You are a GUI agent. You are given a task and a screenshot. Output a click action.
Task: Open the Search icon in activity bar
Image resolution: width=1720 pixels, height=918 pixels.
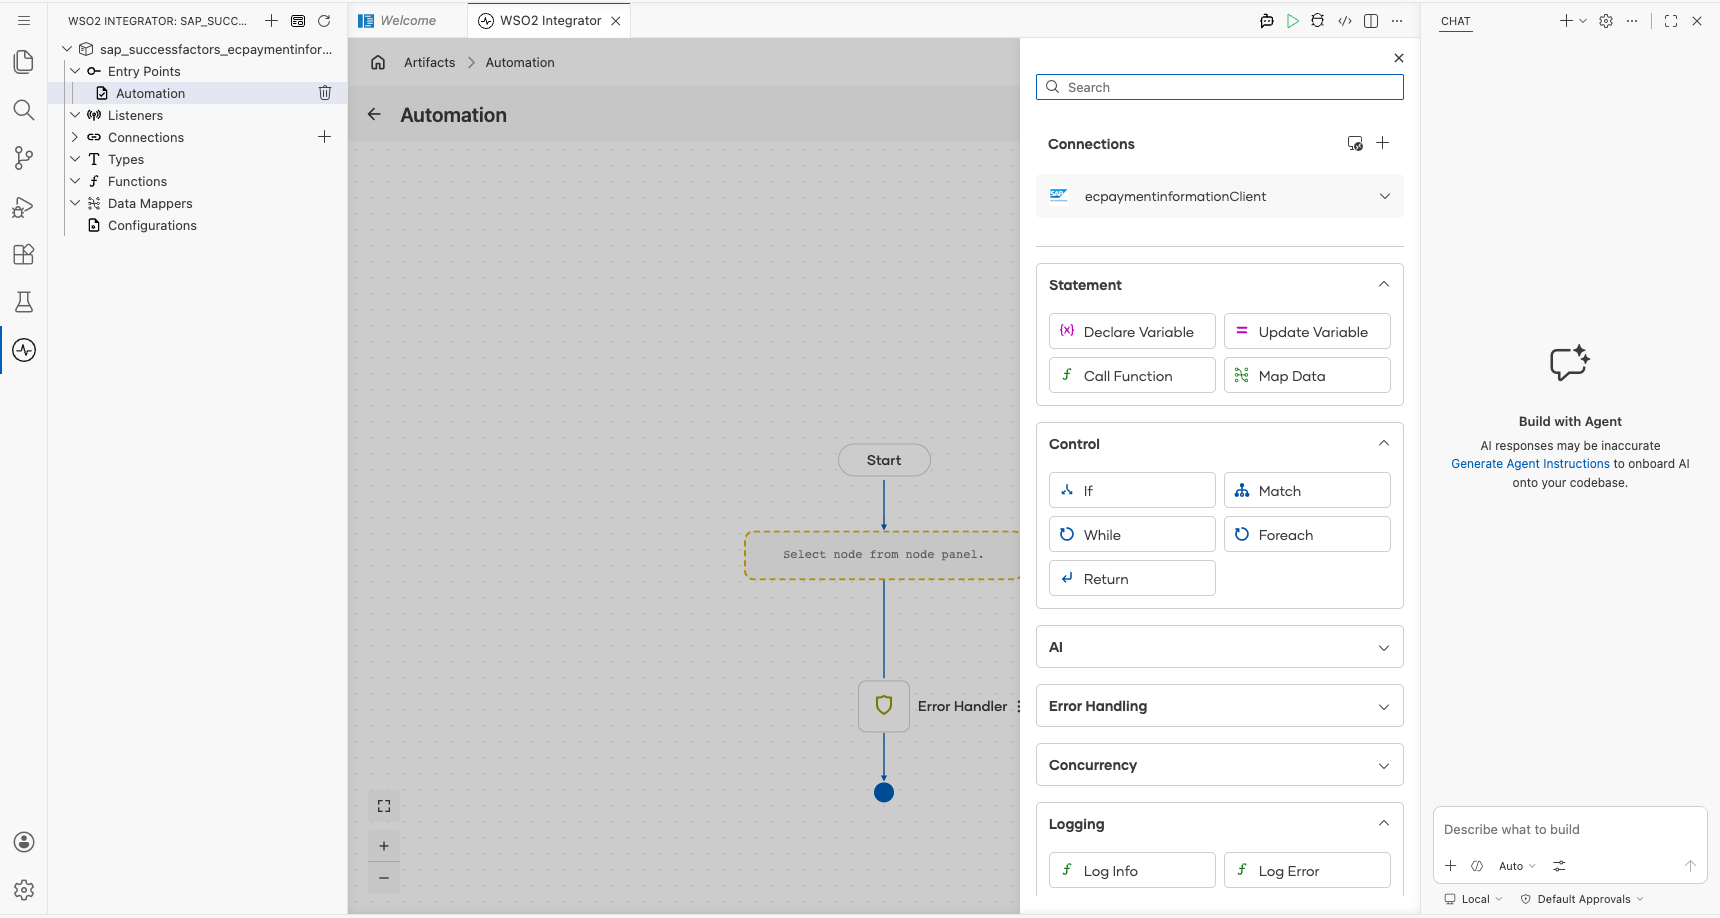click(x=24, y=110)
